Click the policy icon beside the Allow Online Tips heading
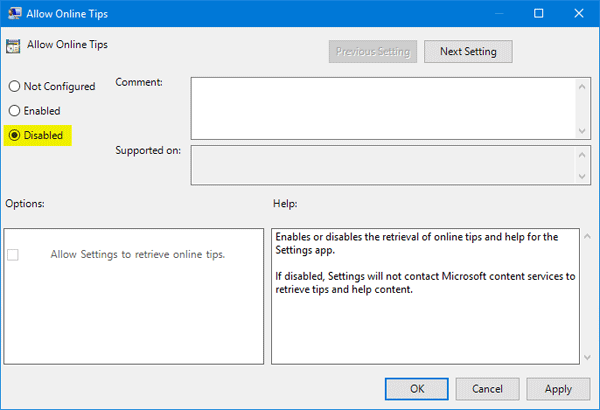The height and width of the screenshot is (410, 600). [13, 46]
